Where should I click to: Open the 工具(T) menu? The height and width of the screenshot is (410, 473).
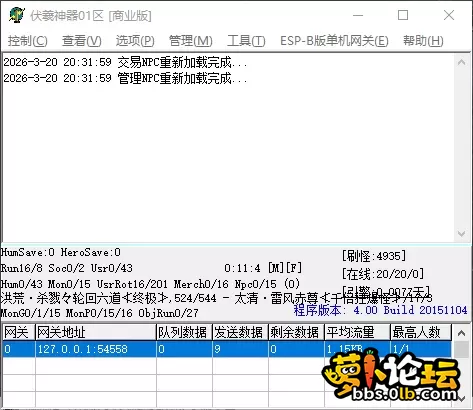pos(246,41)
